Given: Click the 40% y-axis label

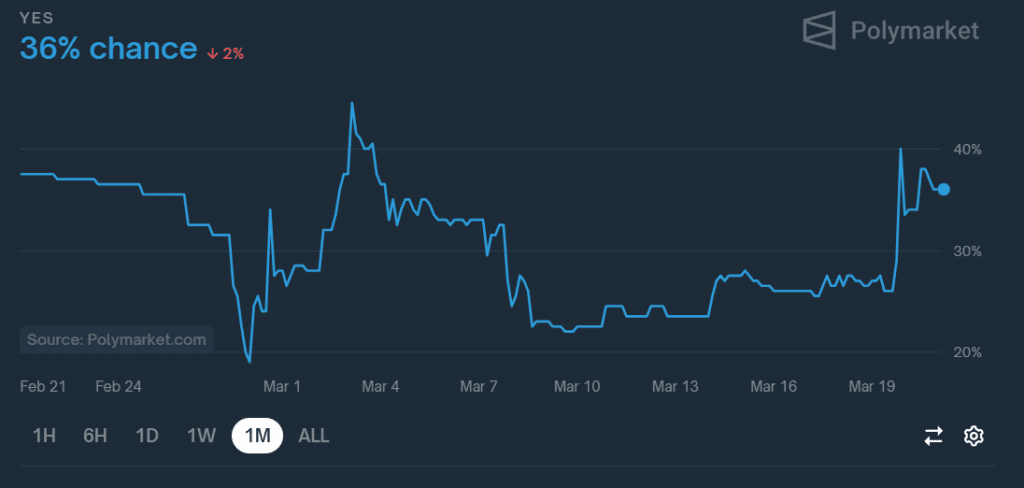Looking at the screenshot, I should 968,150.
